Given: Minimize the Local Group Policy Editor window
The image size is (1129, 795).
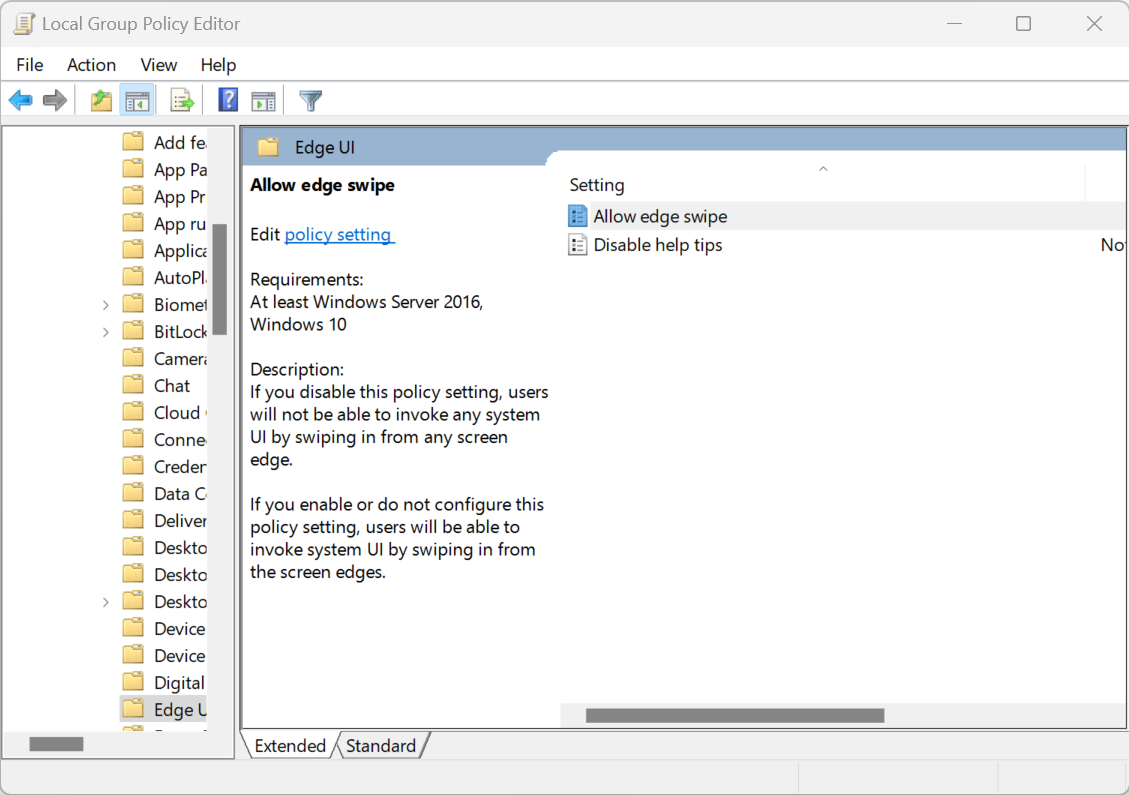Looking at the screenshot, I should (955, 24).
